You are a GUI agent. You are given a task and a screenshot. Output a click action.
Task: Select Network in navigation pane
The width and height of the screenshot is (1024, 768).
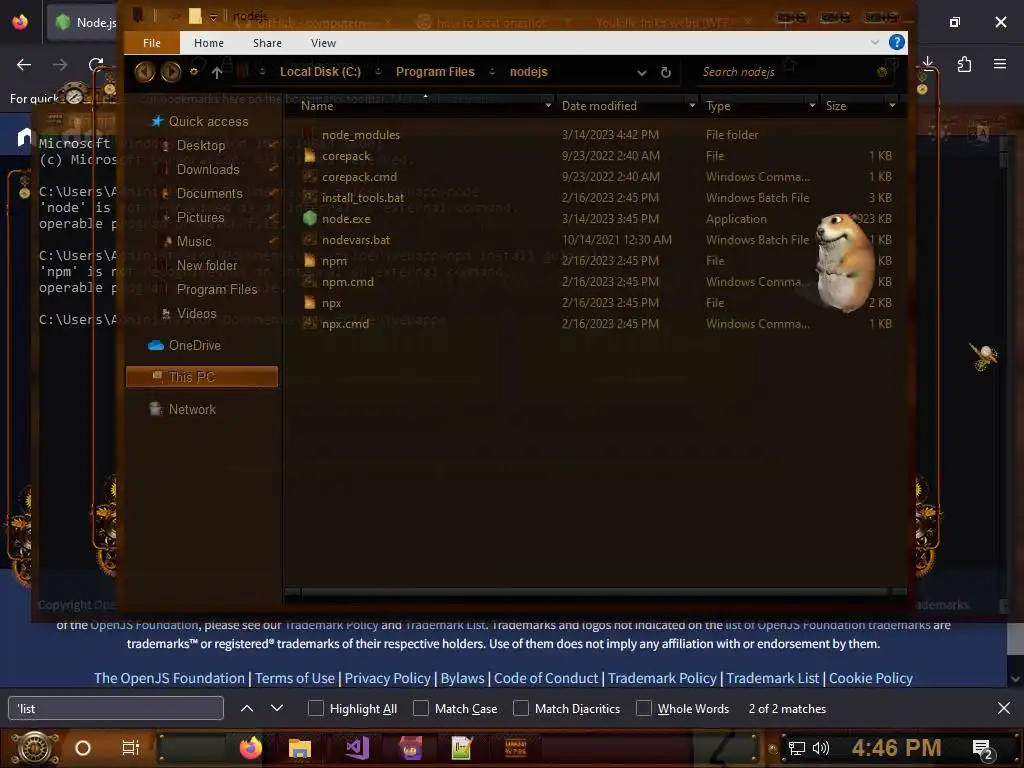click(192, 409)
